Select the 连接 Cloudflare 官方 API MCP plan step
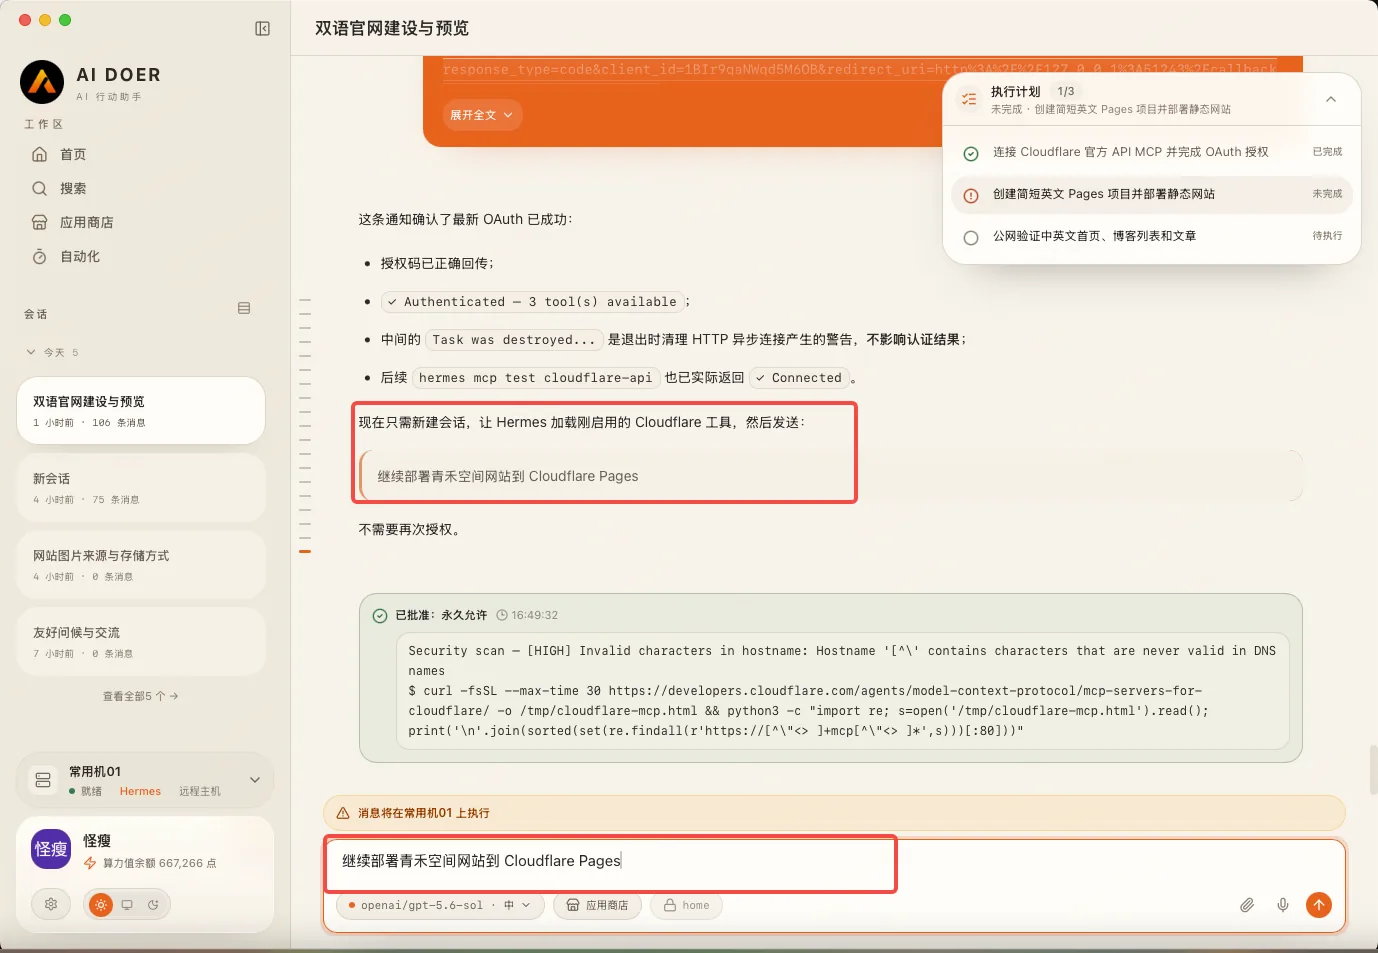This screenshot has width=1378, height=953. 1152,152
